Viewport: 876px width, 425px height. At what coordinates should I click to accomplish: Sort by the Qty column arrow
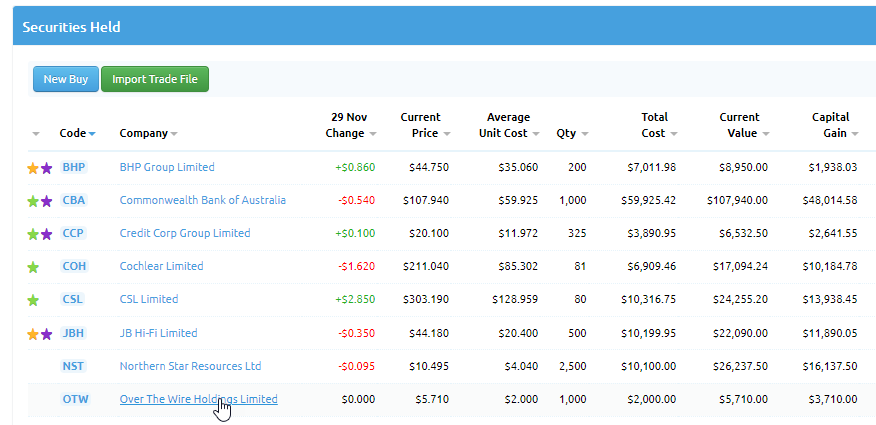coord(584,134)
